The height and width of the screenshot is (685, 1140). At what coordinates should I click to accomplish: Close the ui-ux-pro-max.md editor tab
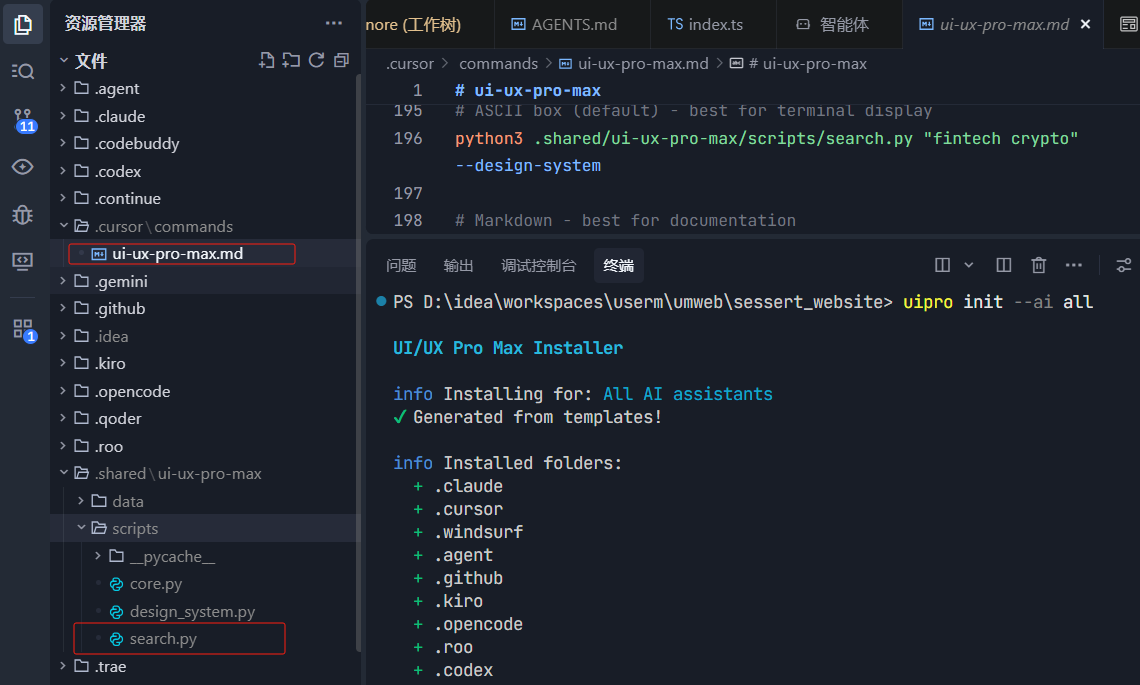point(1086,24)
